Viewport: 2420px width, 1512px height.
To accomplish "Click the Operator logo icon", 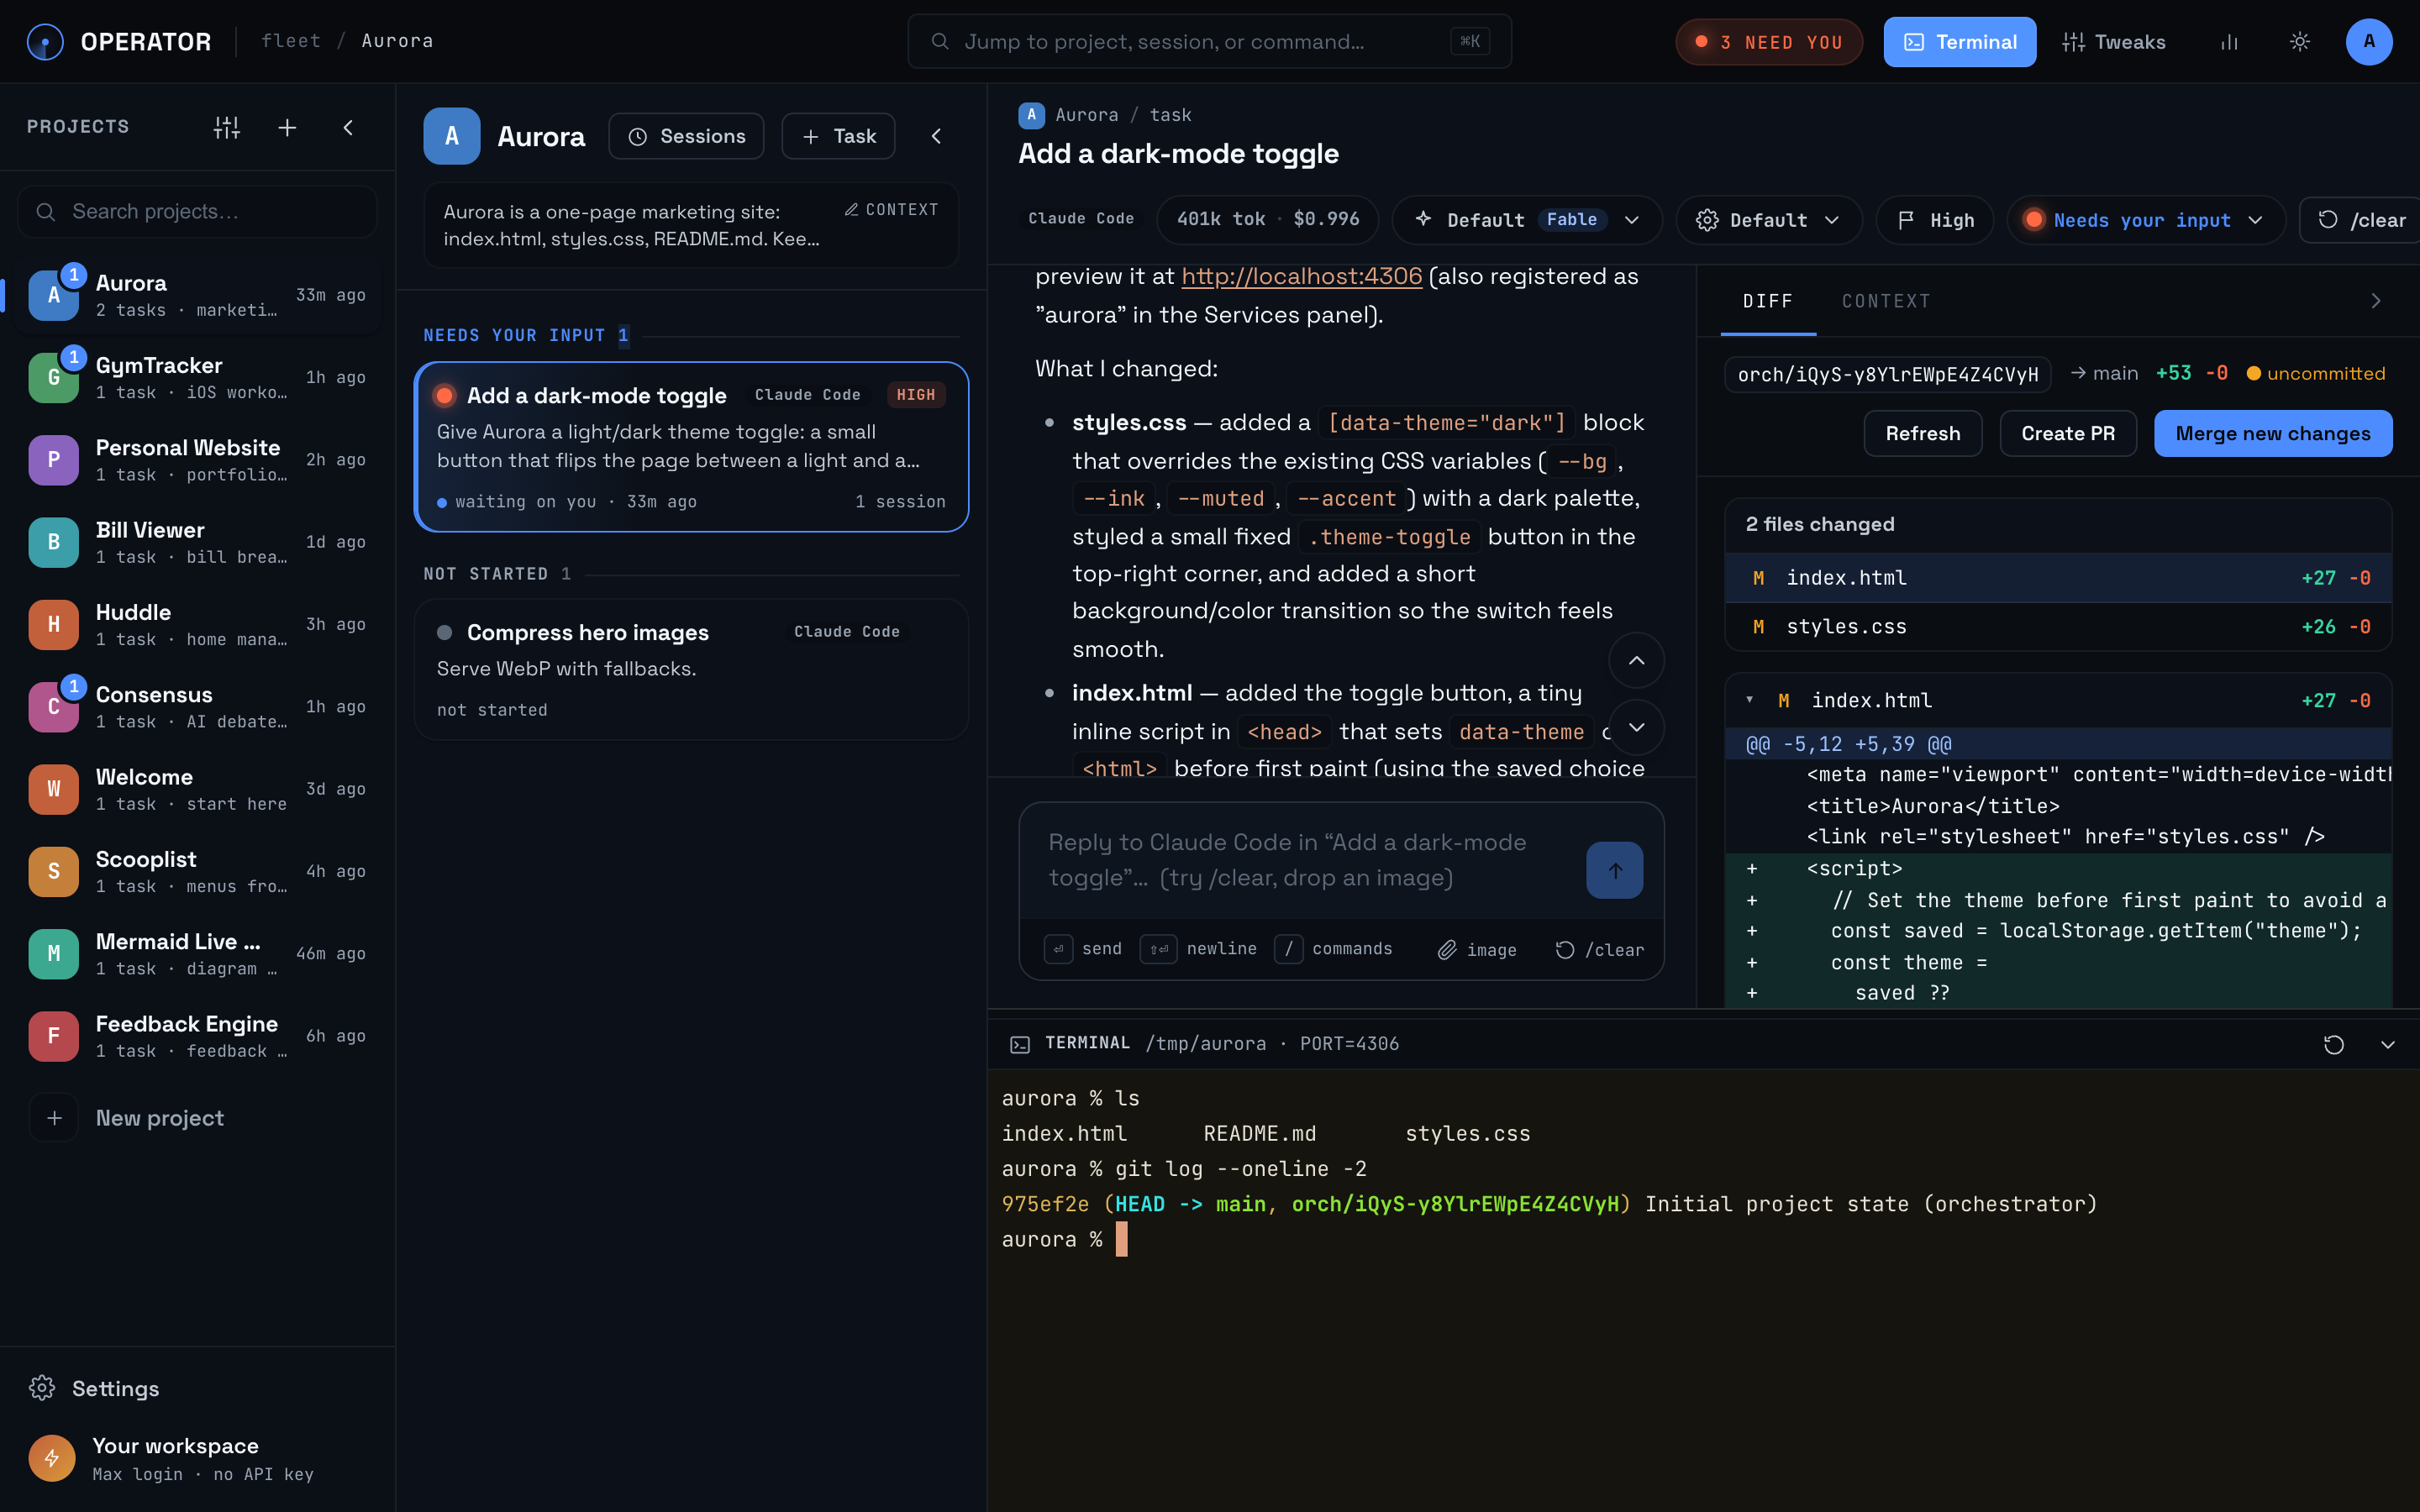I will [45, 41].
